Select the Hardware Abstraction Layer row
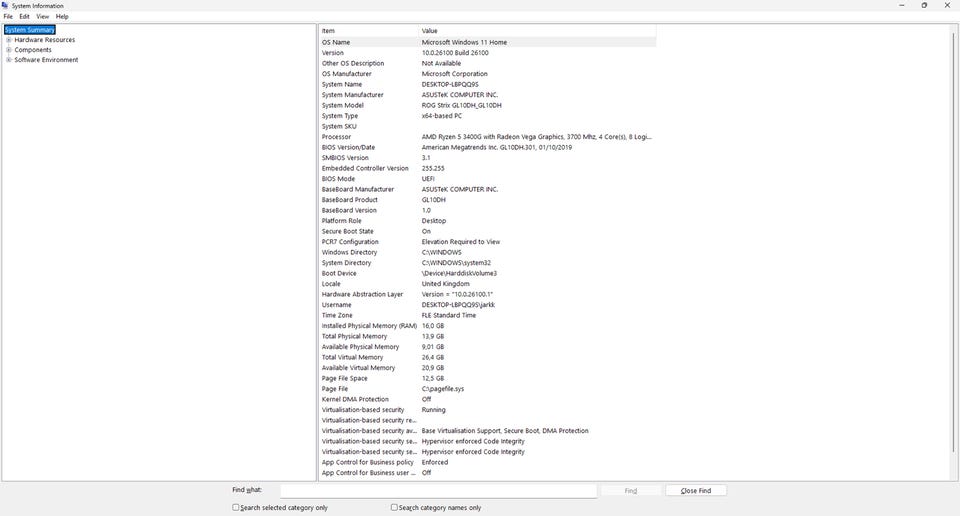Screen dimensions: 960x516 coord(487,294)
